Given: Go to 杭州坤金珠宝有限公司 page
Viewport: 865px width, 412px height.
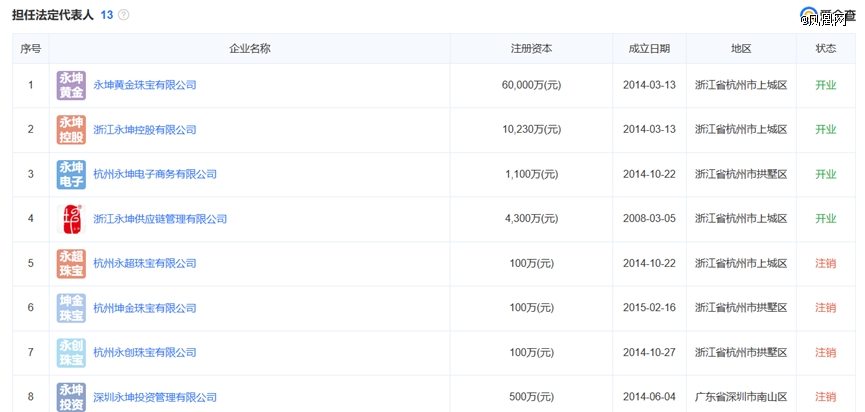Looking at the screenshot, I should click(144, 308).
